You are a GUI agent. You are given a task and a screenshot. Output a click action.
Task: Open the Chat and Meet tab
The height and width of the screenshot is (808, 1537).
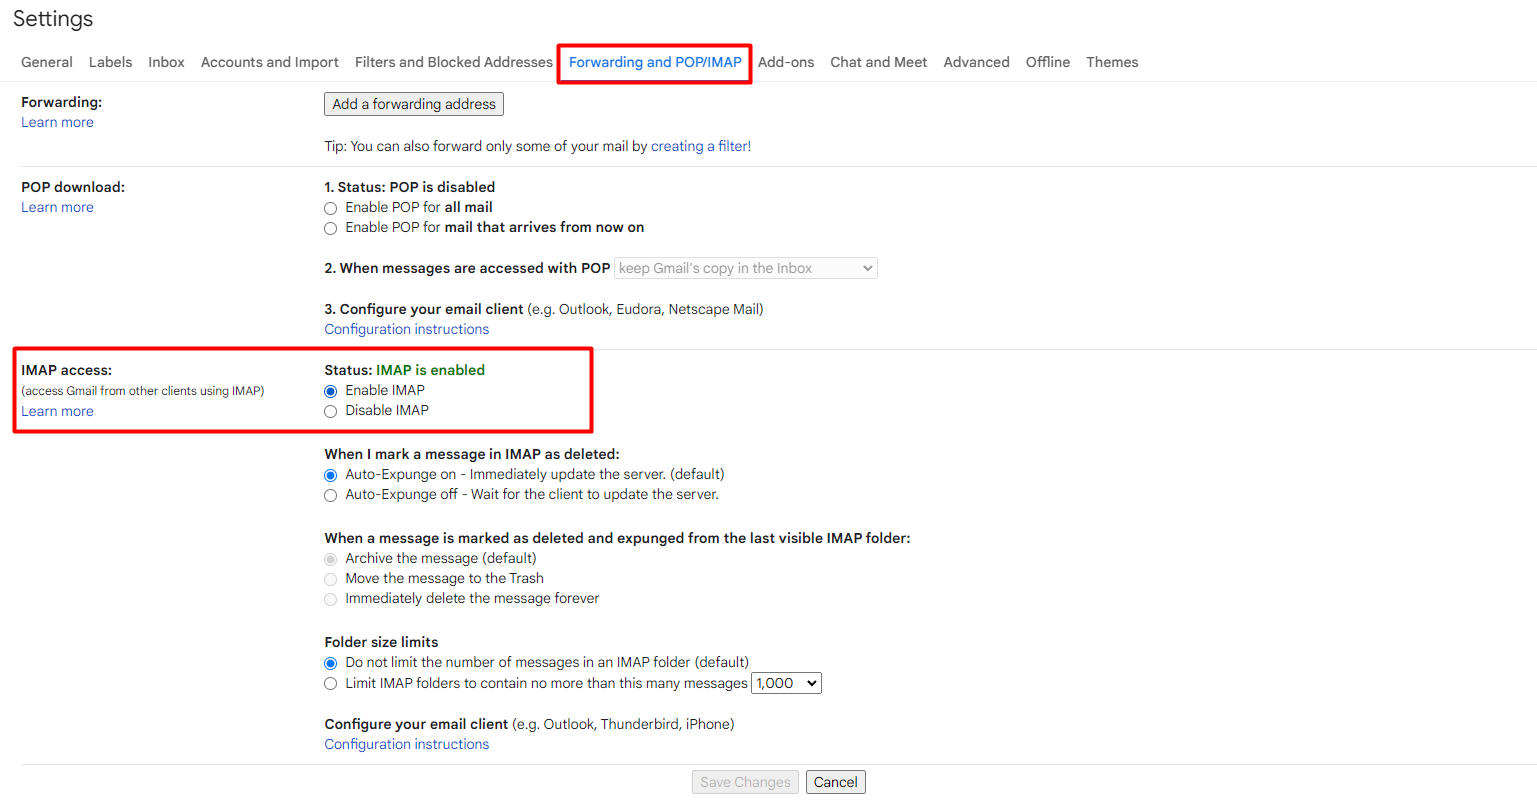878,62
